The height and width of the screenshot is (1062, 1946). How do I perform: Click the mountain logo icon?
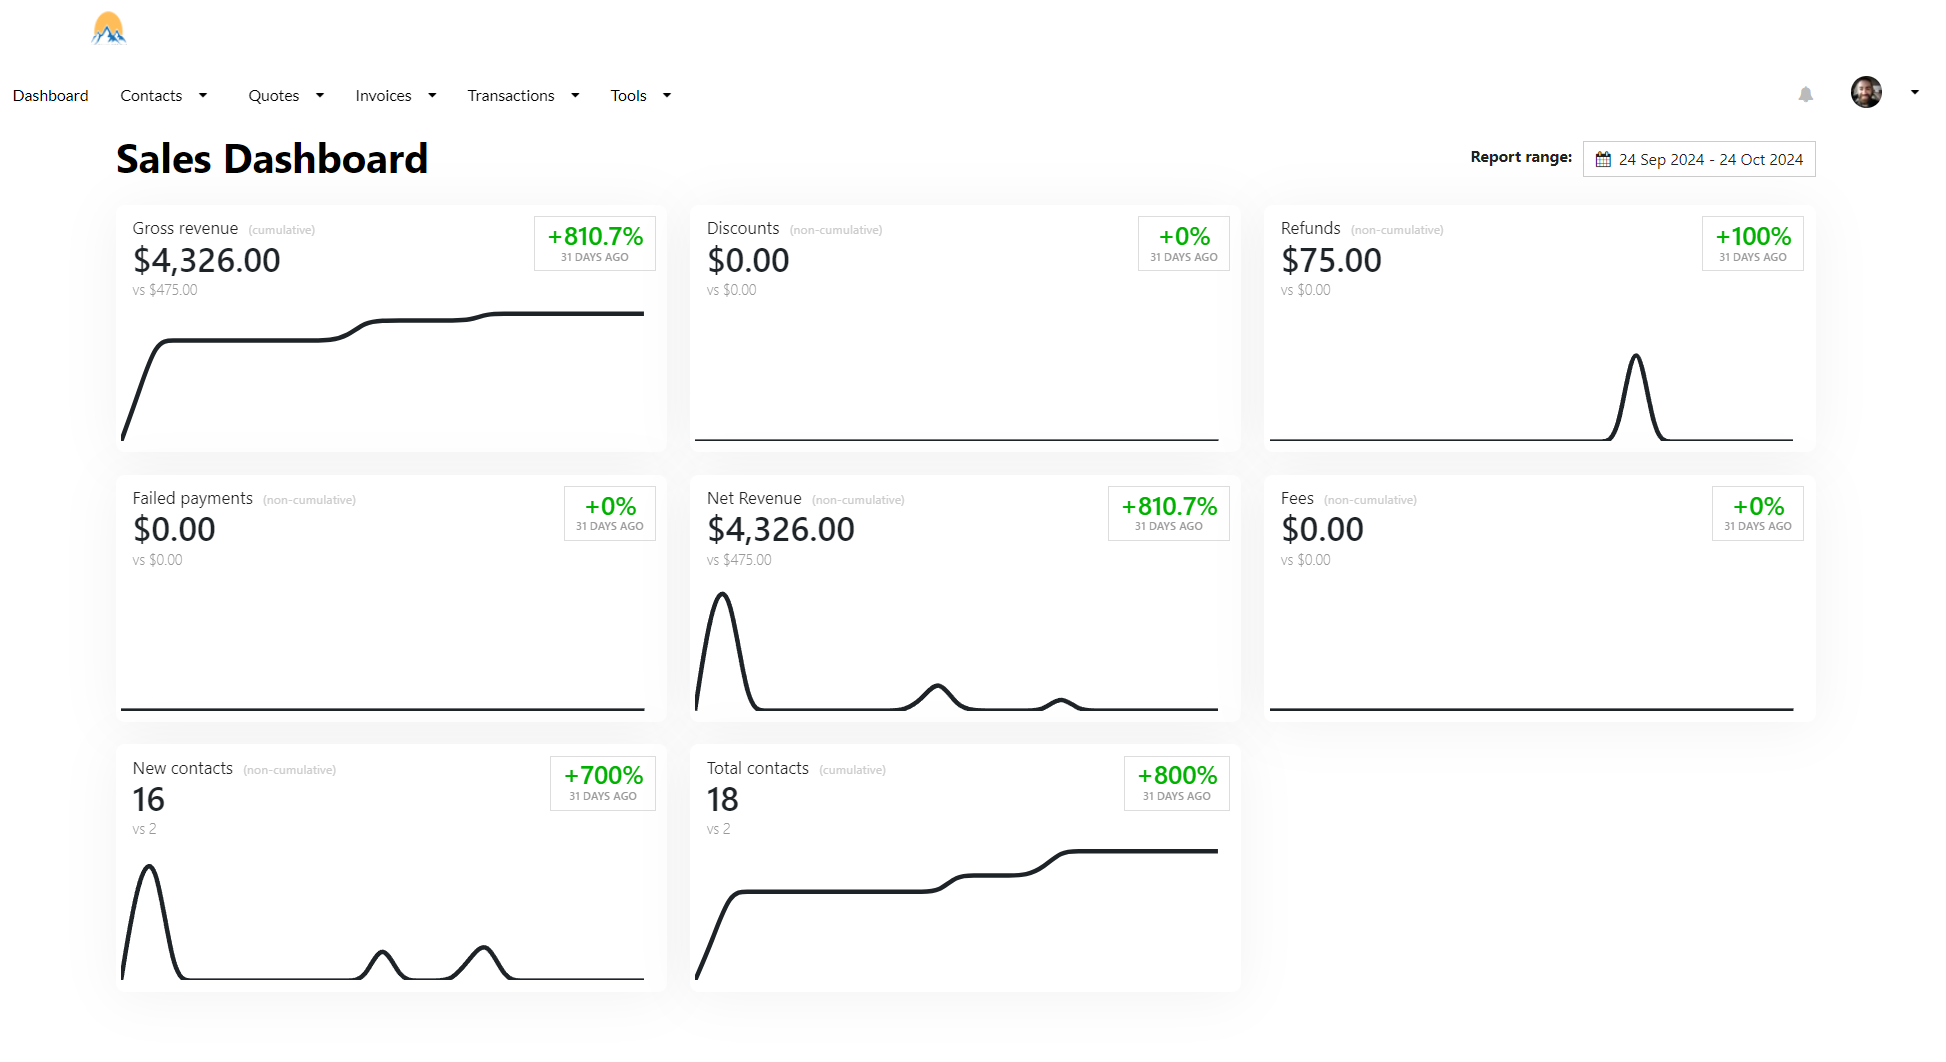tap(109, 29)
